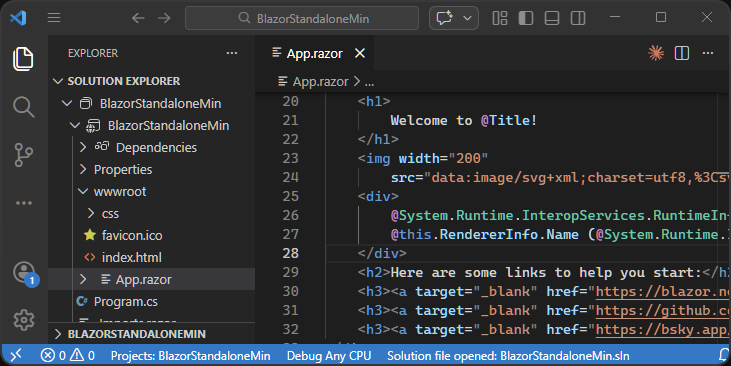The height and width of the screenshot is (366, 731).
Task: Click line number 28 in gutter
Action: point(290,253)
